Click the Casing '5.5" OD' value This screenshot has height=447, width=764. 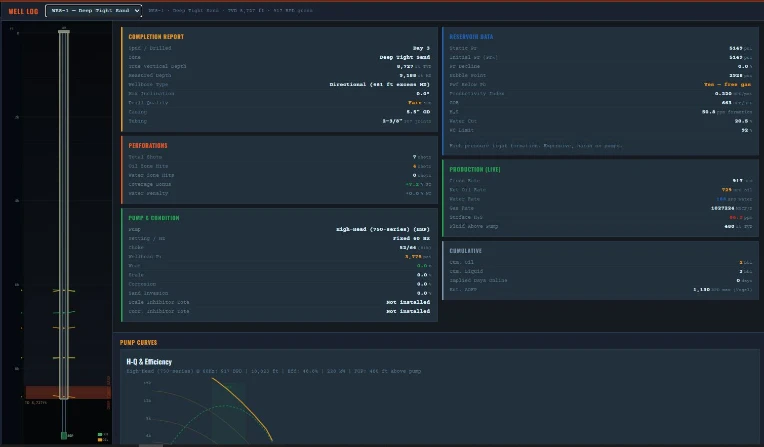coord(418,112)
